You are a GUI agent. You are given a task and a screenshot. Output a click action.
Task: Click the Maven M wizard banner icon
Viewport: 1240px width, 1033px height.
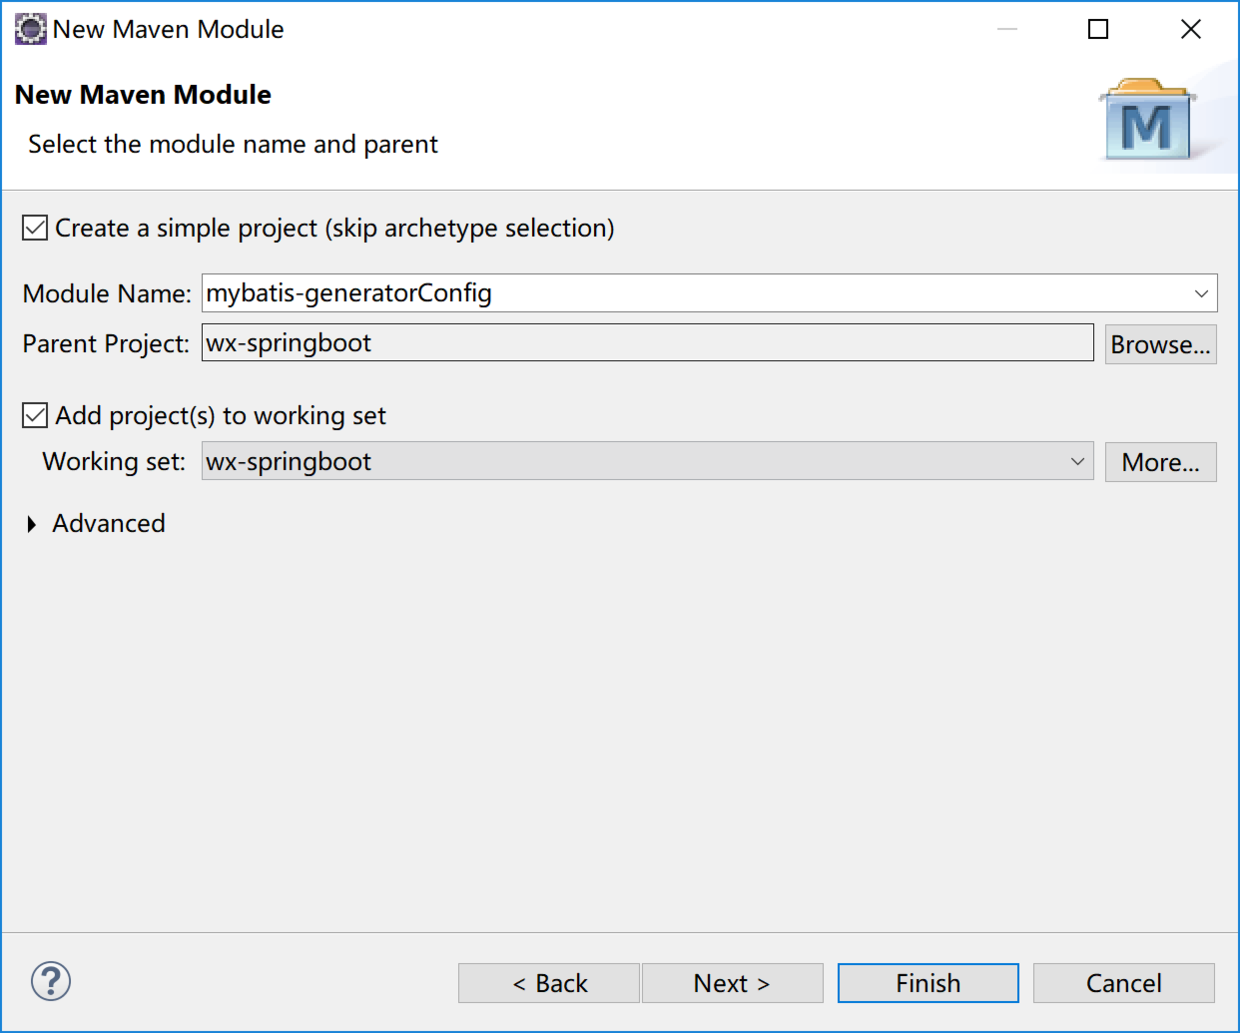(1147, 124)
